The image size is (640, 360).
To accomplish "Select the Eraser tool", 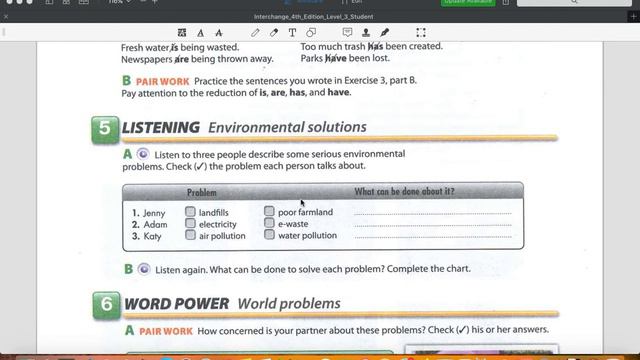I will [x=274, y=33].
